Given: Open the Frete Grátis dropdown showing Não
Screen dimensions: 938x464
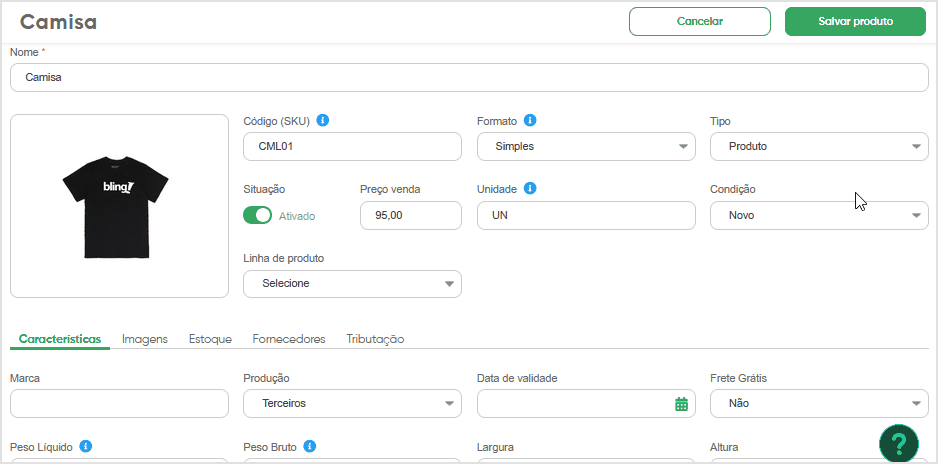Looking at the screenshot, I should tap(819, 404).
